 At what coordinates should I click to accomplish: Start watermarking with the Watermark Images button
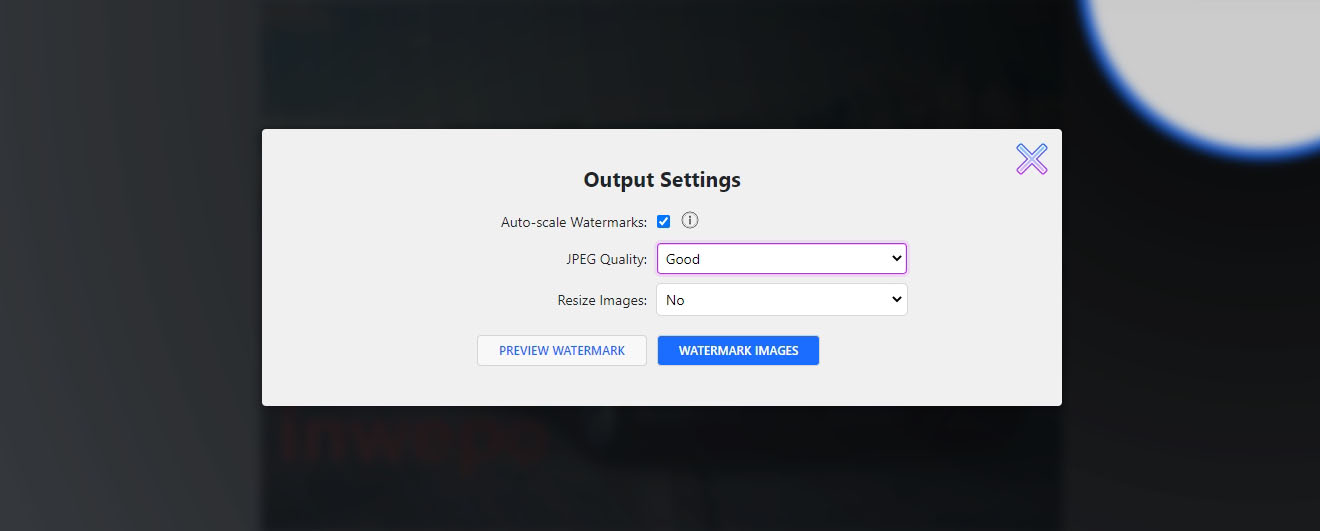(x=738, y=351)
